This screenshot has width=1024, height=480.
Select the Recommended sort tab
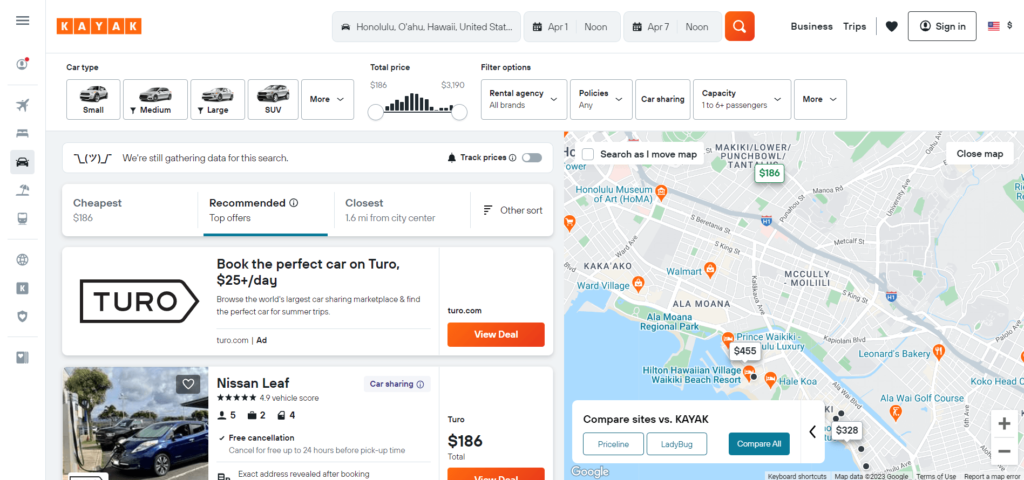[x=266, y=210]
